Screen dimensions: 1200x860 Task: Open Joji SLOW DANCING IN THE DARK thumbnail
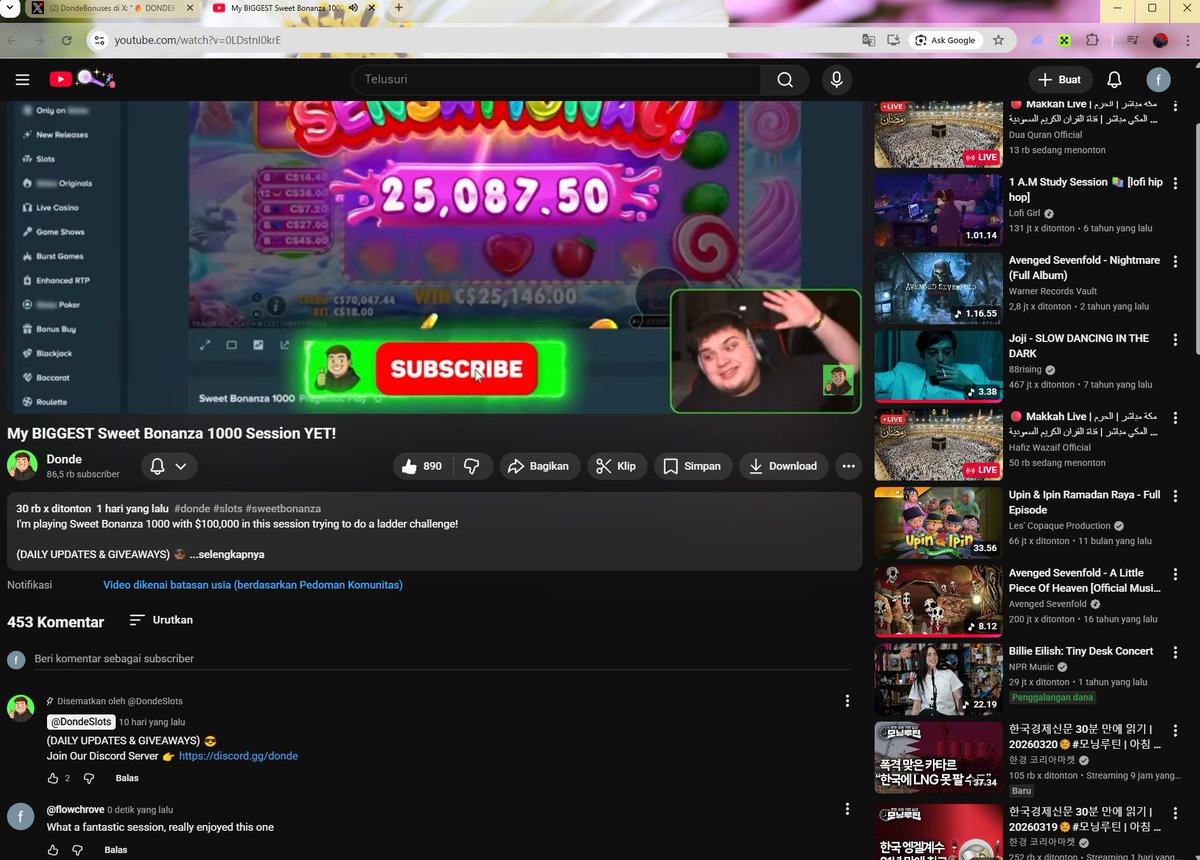pyautogui.click(x=938, y=366)
